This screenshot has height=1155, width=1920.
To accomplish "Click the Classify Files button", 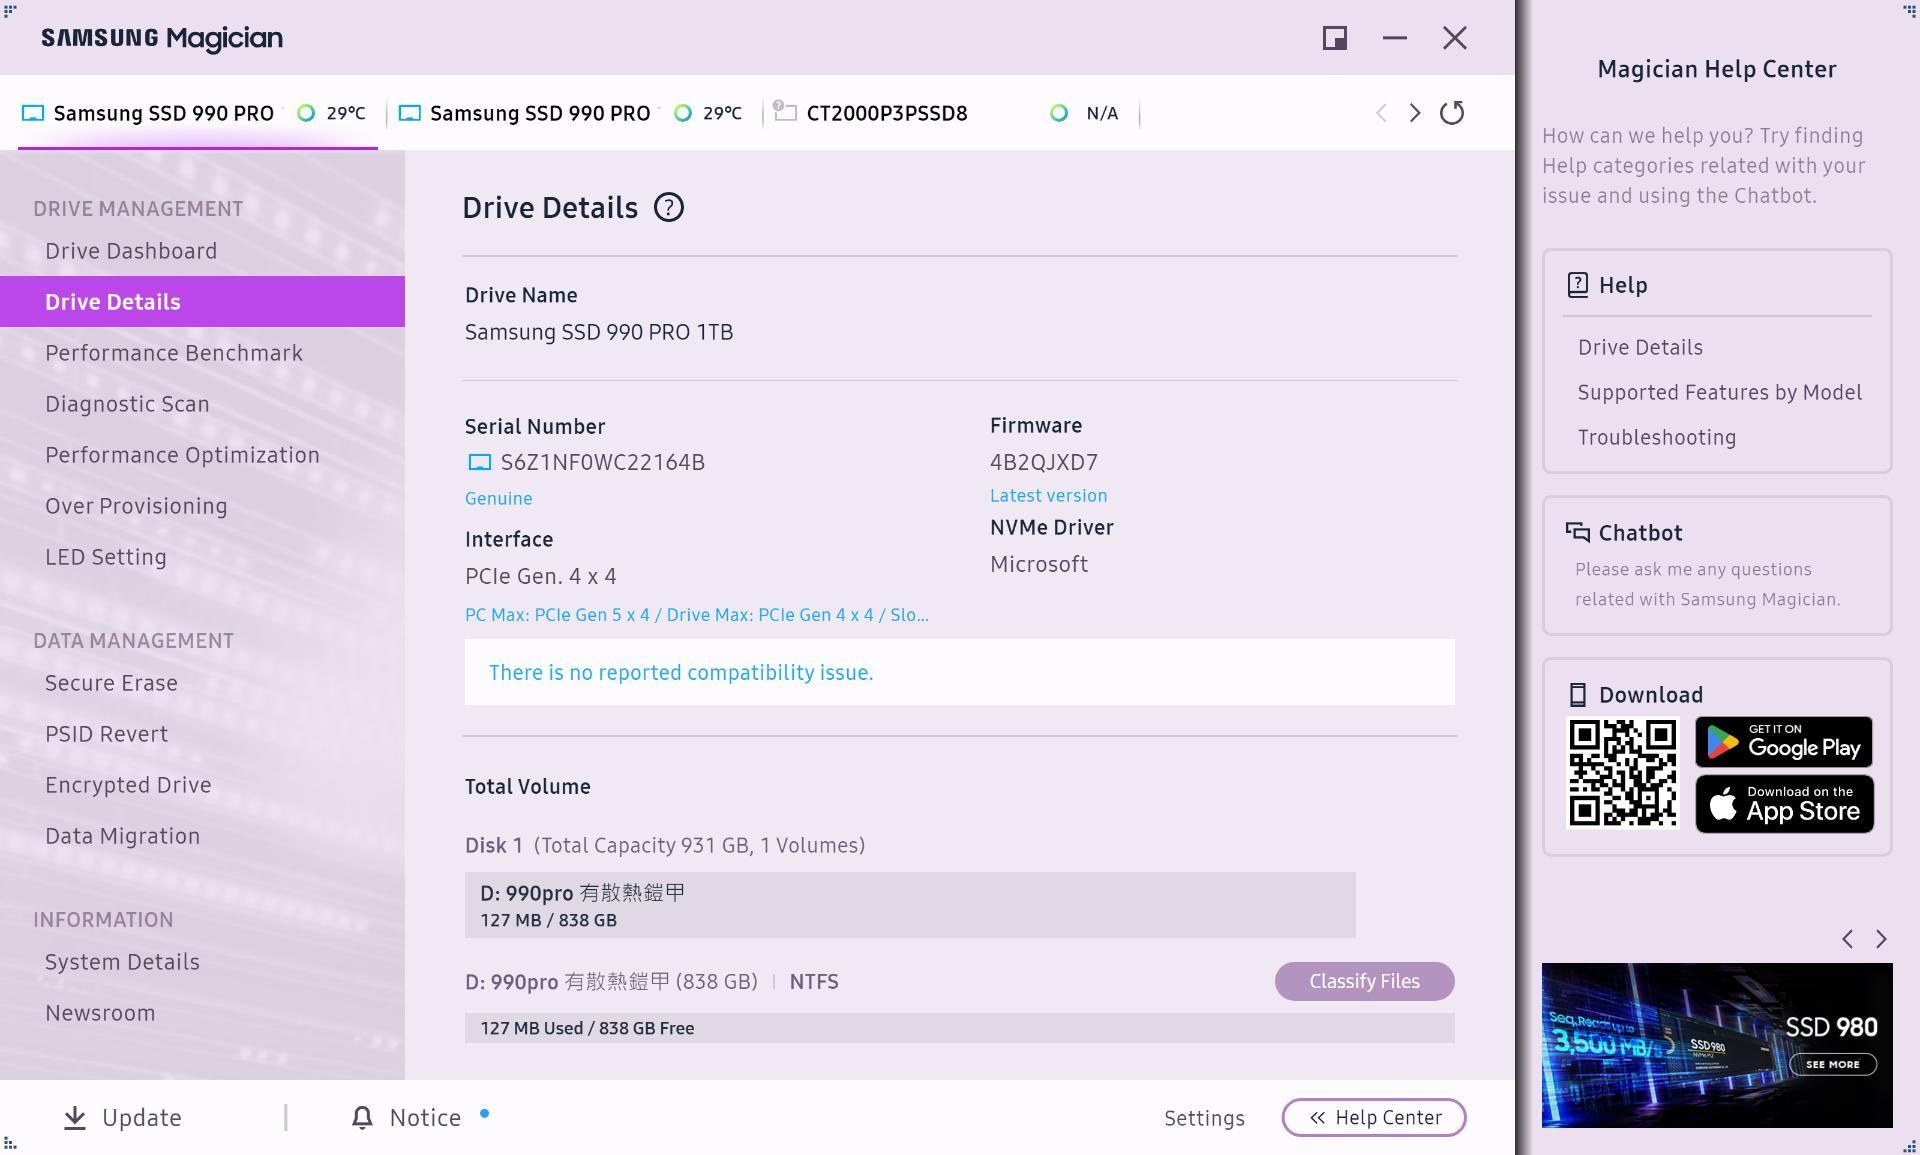I will pyautogui.click(x=1364, y=981).
